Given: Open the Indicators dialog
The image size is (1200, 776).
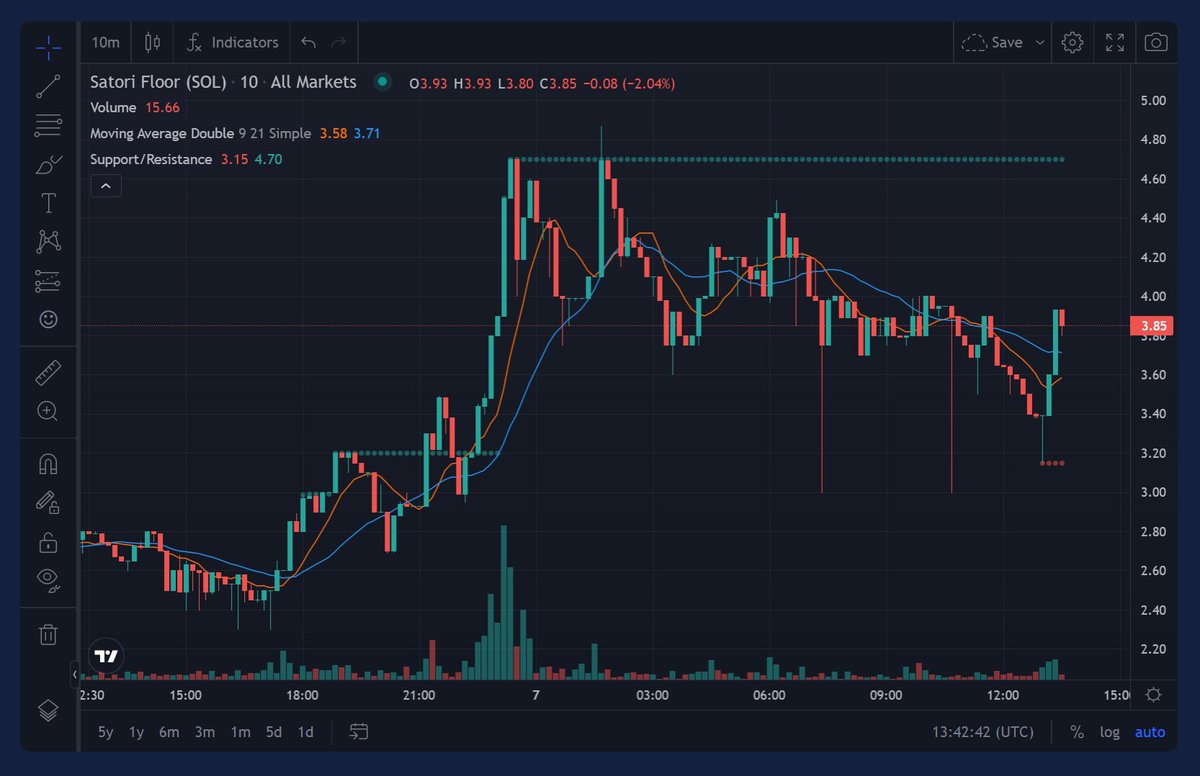Looking at the screenshot, I should coord(232,42).
